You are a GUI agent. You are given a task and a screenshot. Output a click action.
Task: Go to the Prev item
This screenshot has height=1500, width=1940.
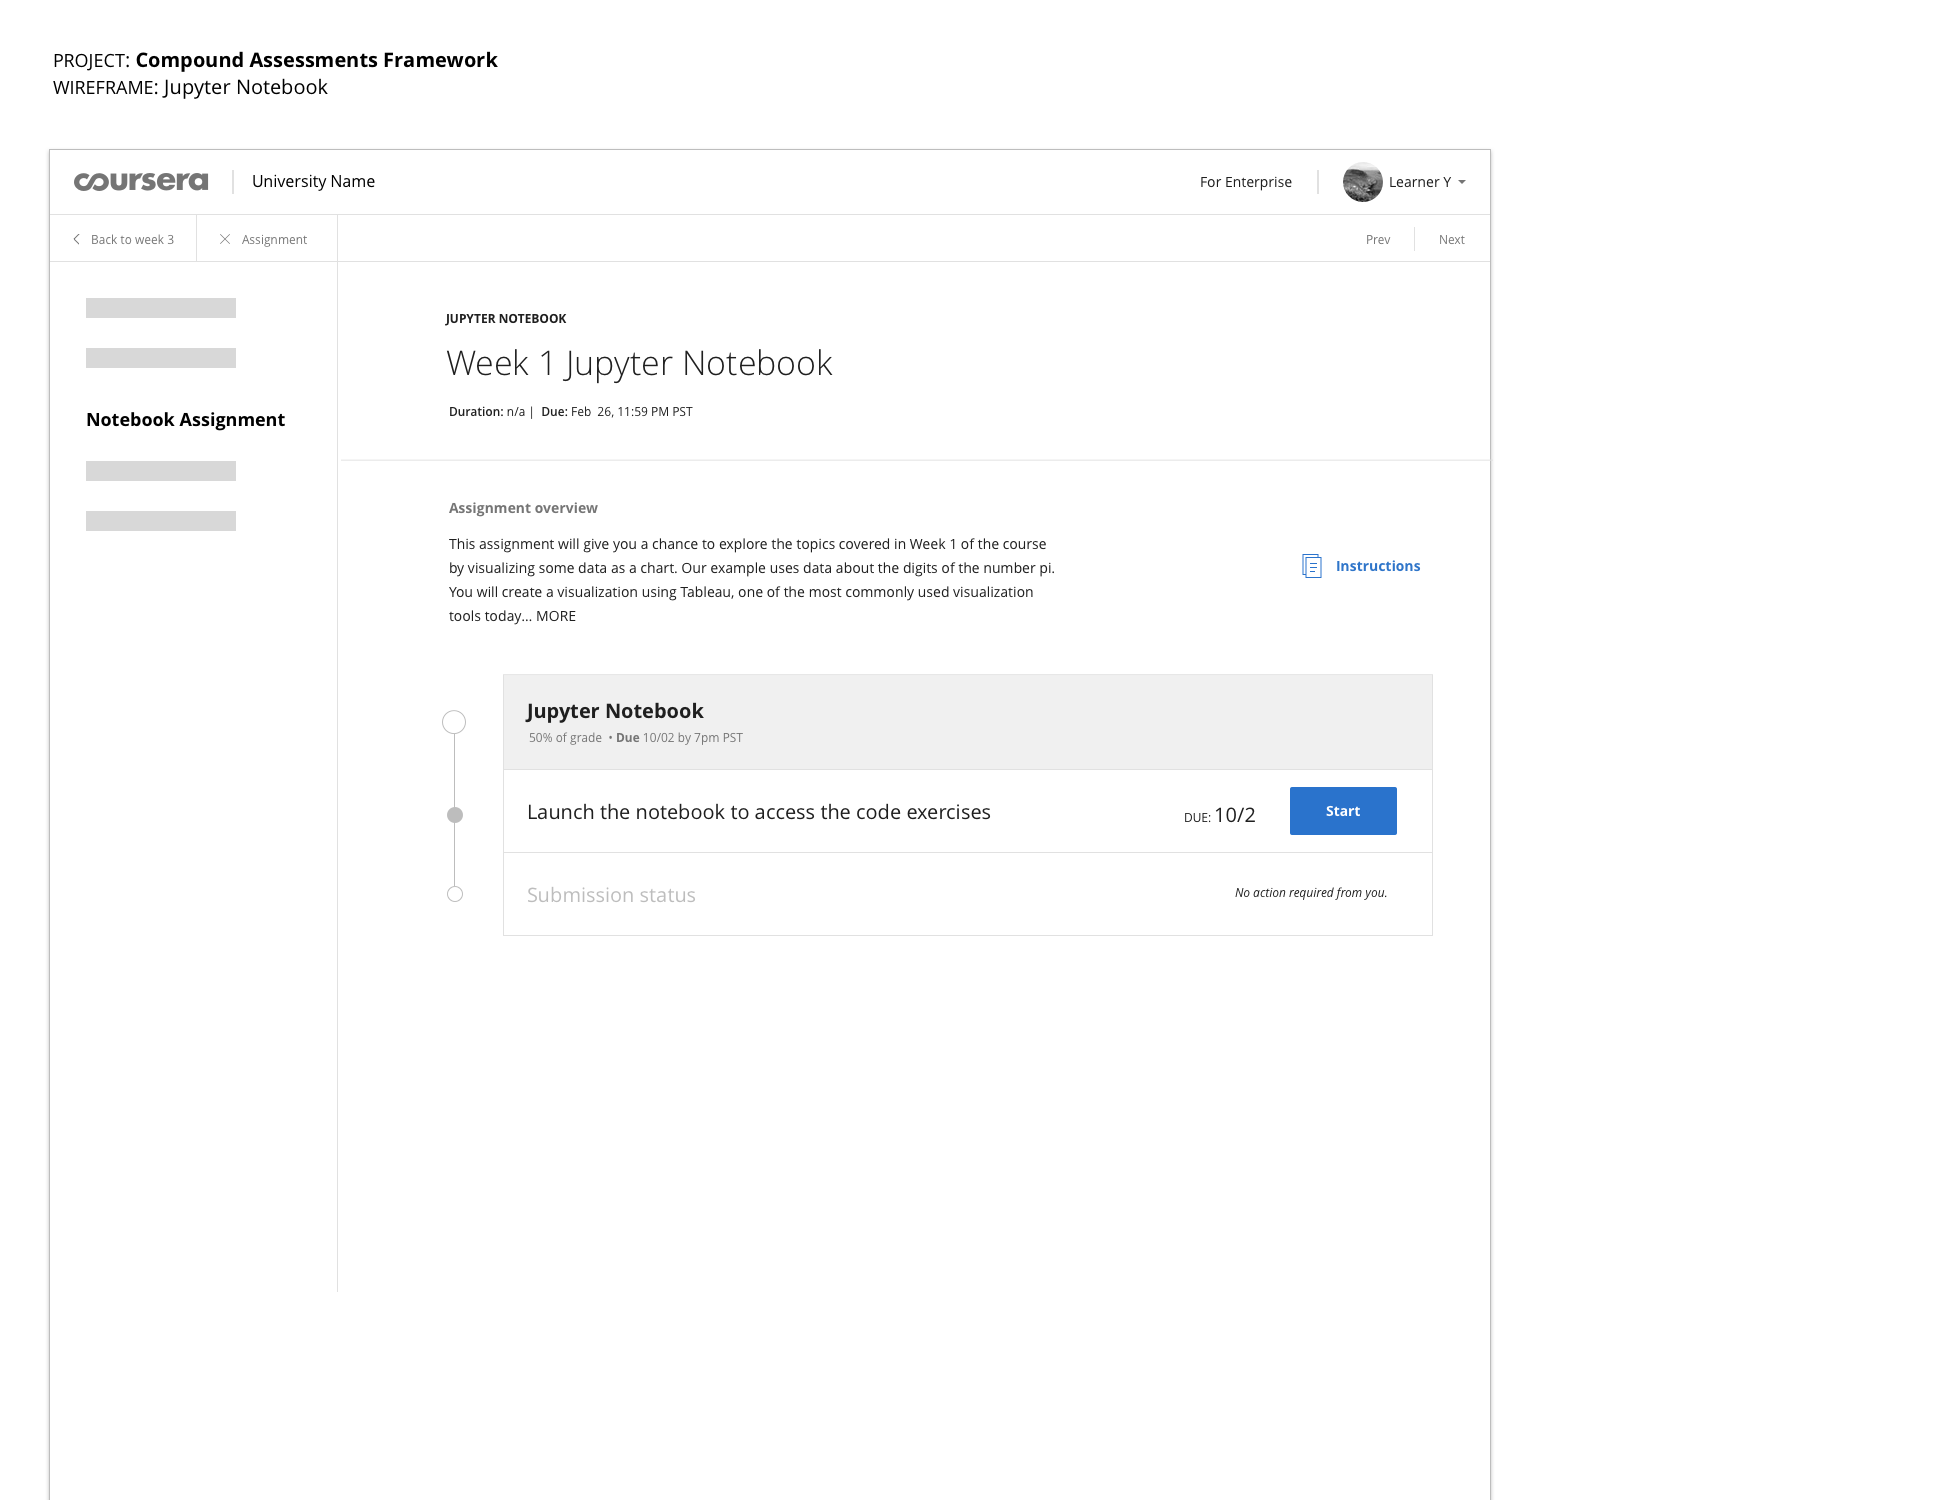point(1378,239)
